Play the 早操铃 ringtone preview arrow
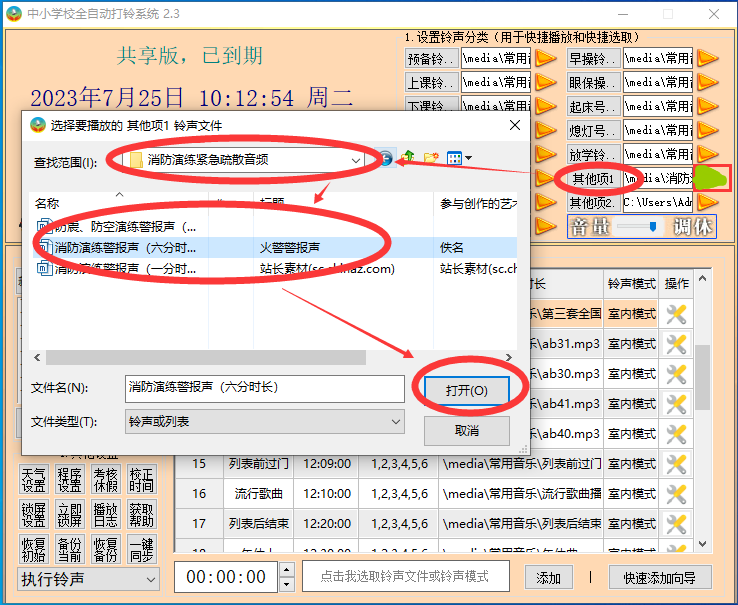This screenshot has height=605, width=738. (x=707, y=59)
